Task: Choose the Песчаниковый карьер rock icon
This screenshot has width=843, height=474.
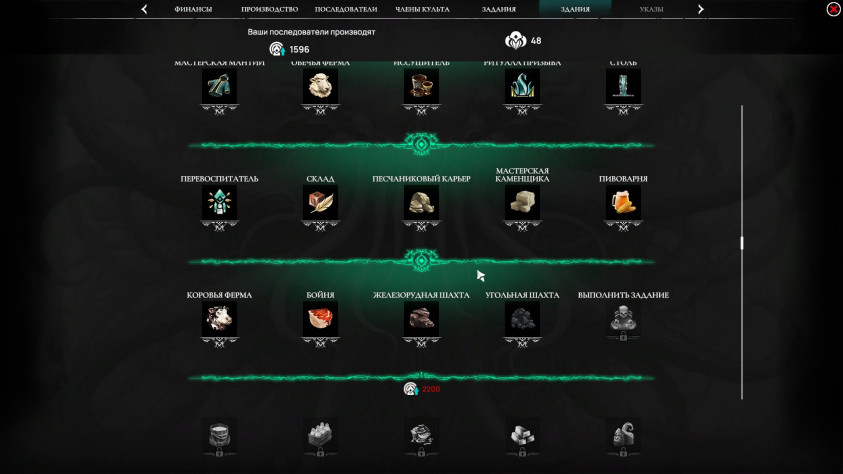Action: pyautogui.click(x=422, y=203)
